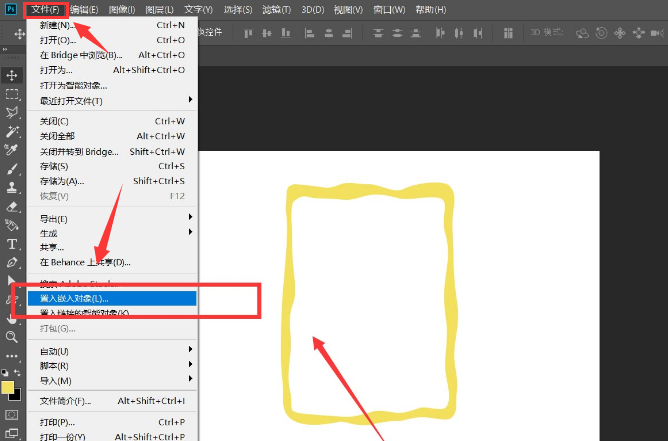This screenshot has width=668, height=441.
Task: Toggle Quick Mask mode
Action: pos(12,415)
